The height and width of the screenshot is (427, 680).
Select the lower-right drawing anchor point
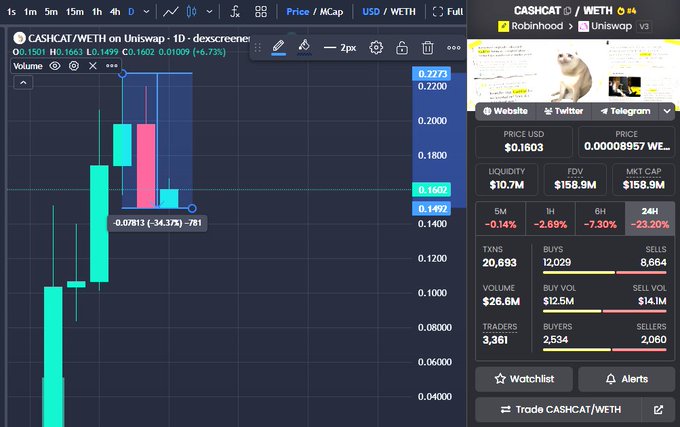click(192, 209)
